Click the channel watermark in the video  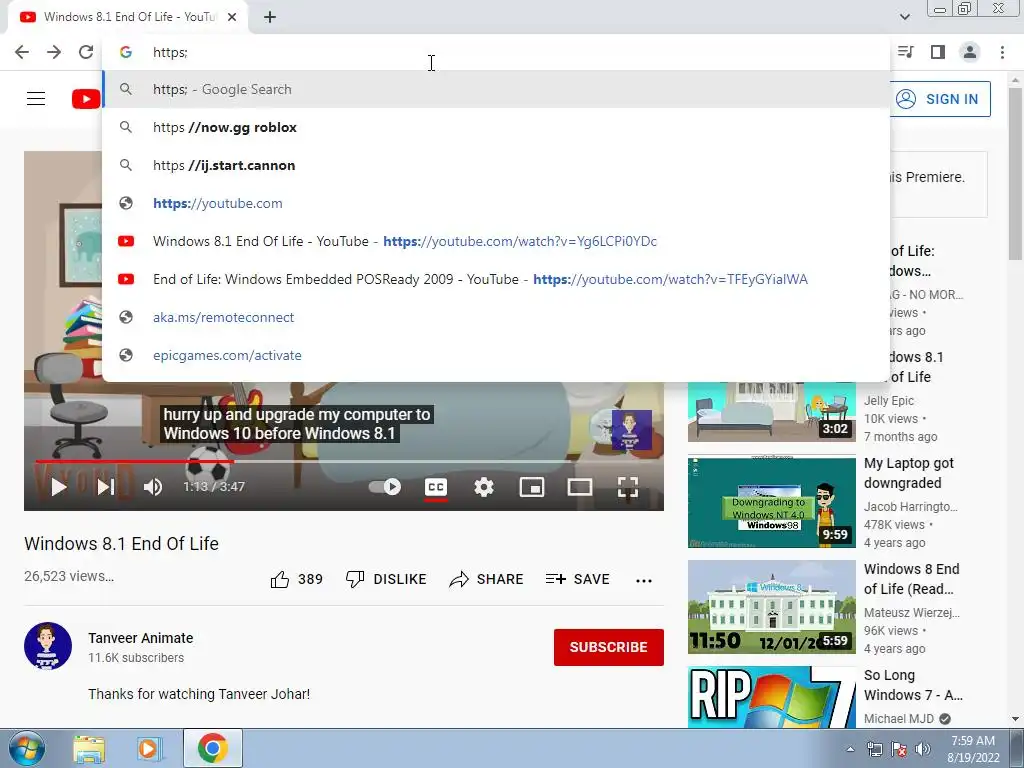(x=632, y=430)
